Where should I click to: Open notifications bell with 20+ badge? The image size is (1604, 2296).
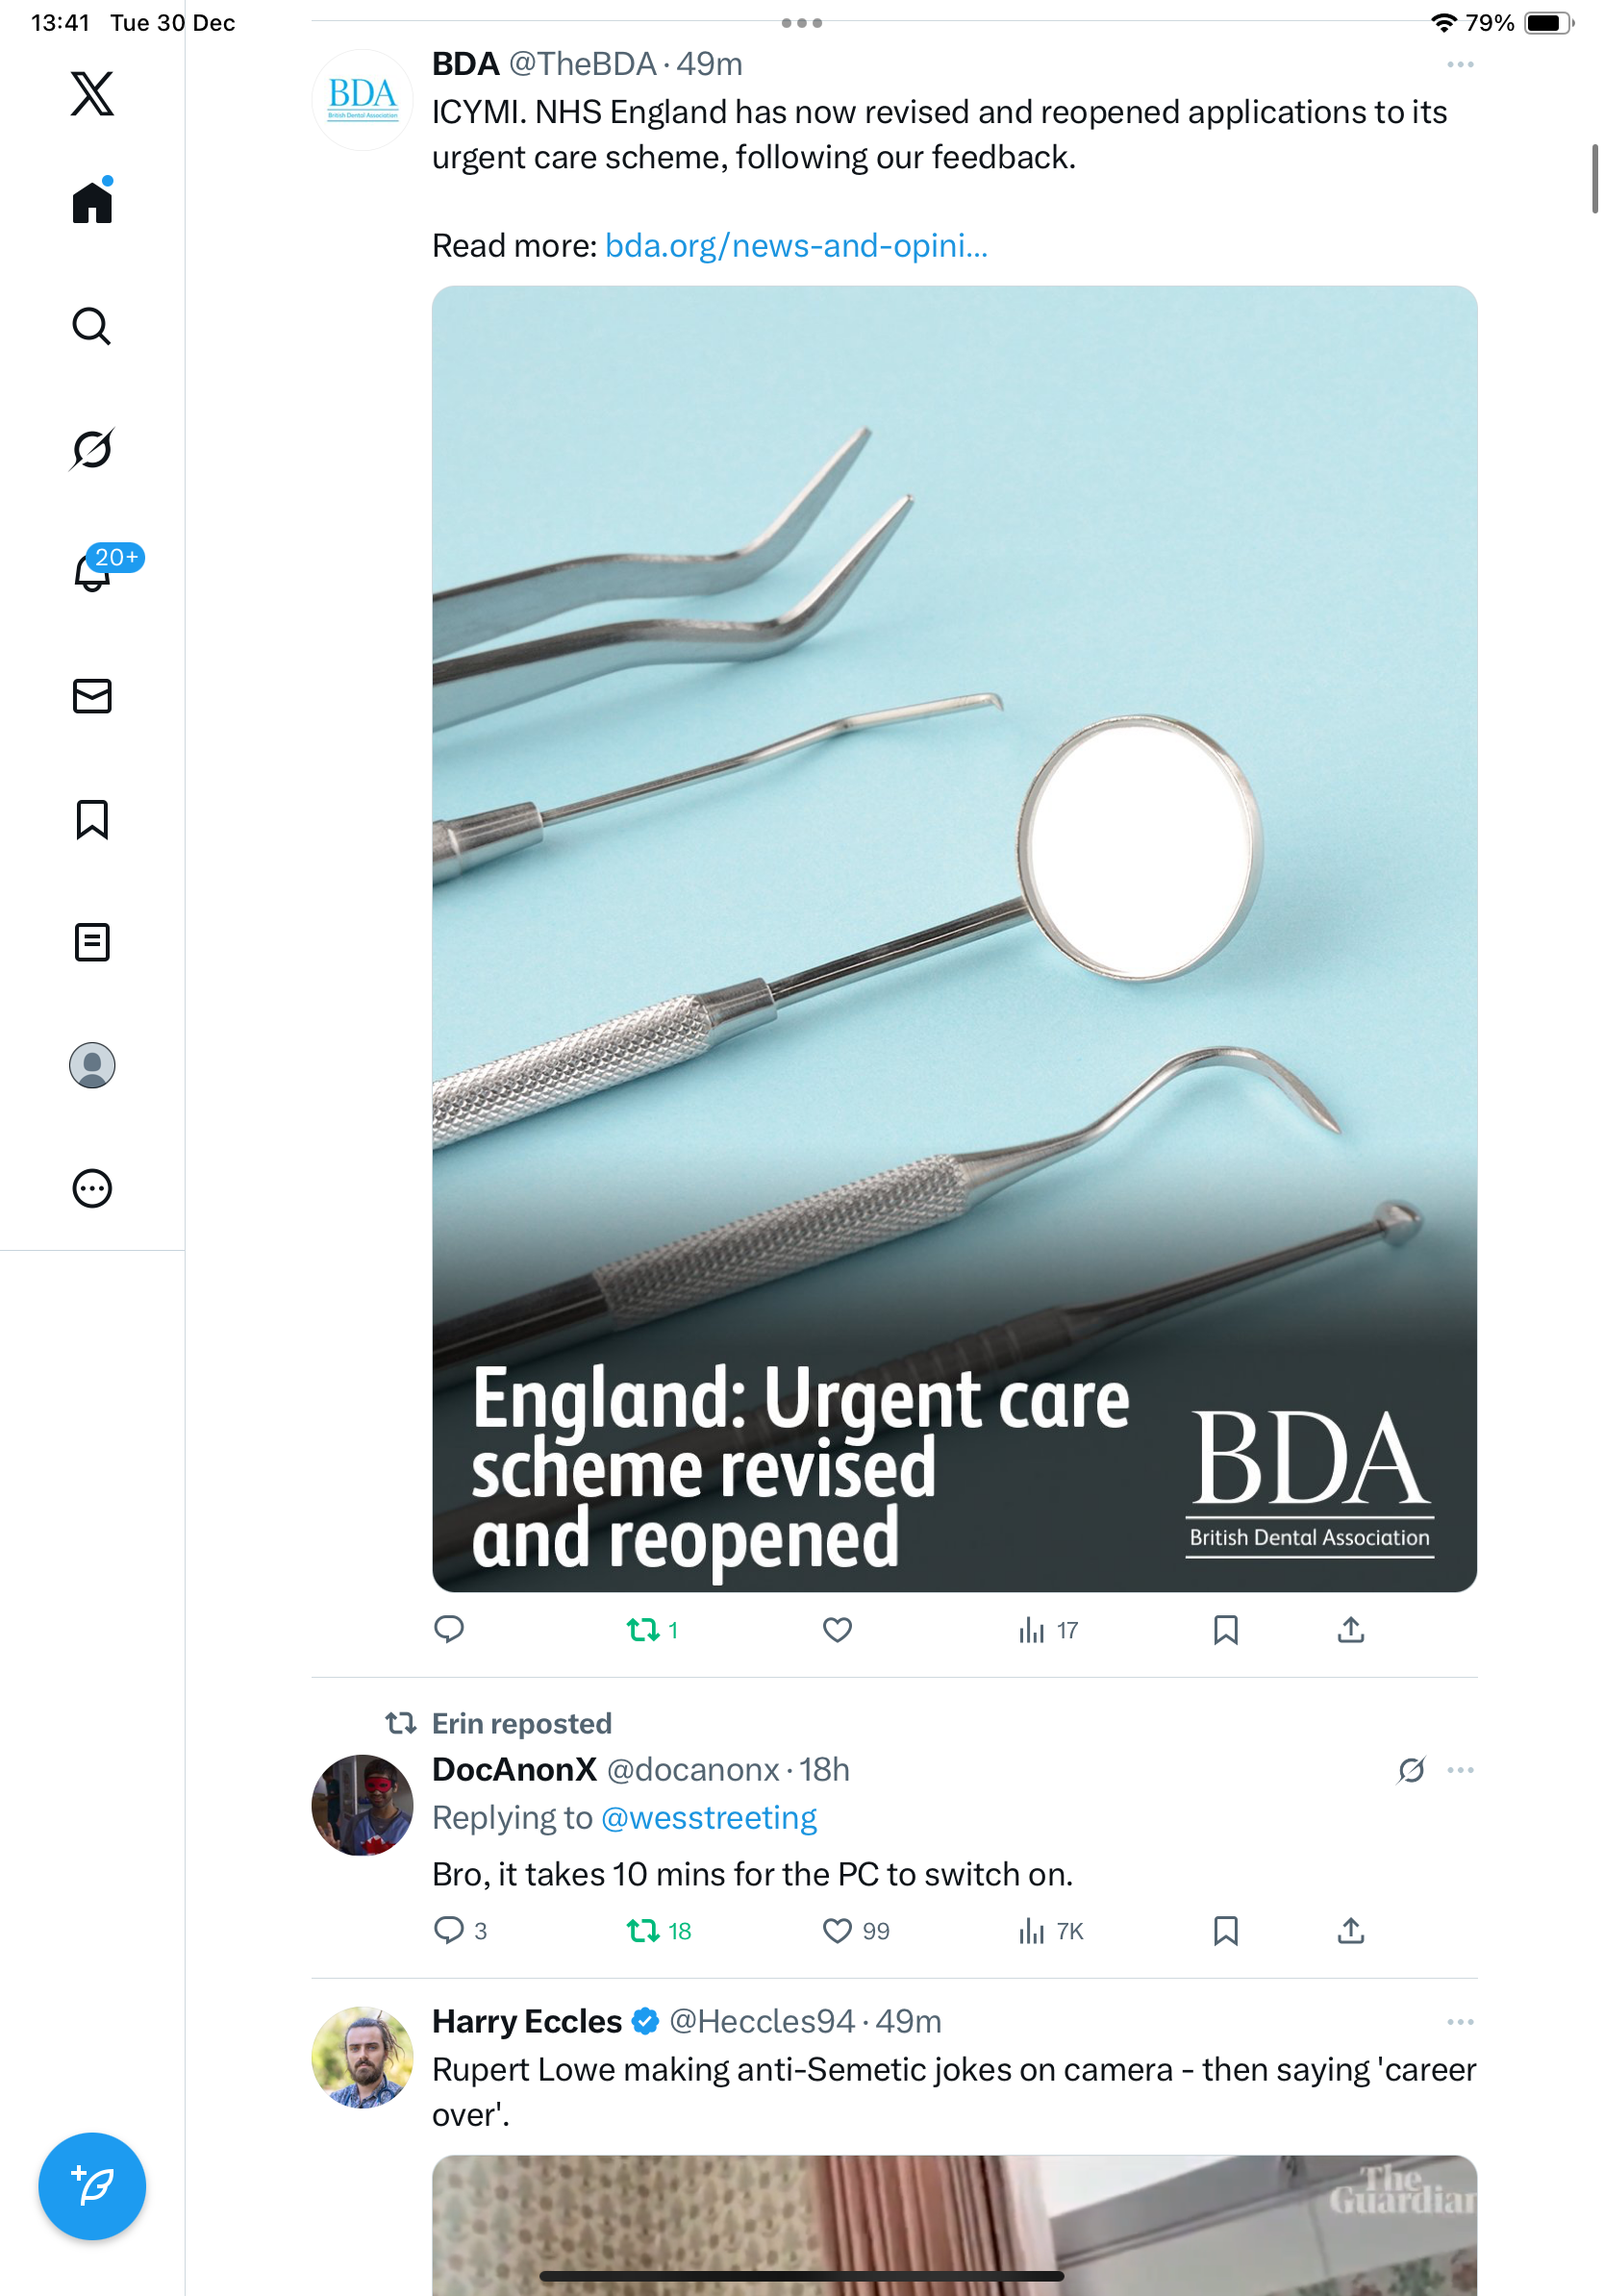tap(92, 573)
